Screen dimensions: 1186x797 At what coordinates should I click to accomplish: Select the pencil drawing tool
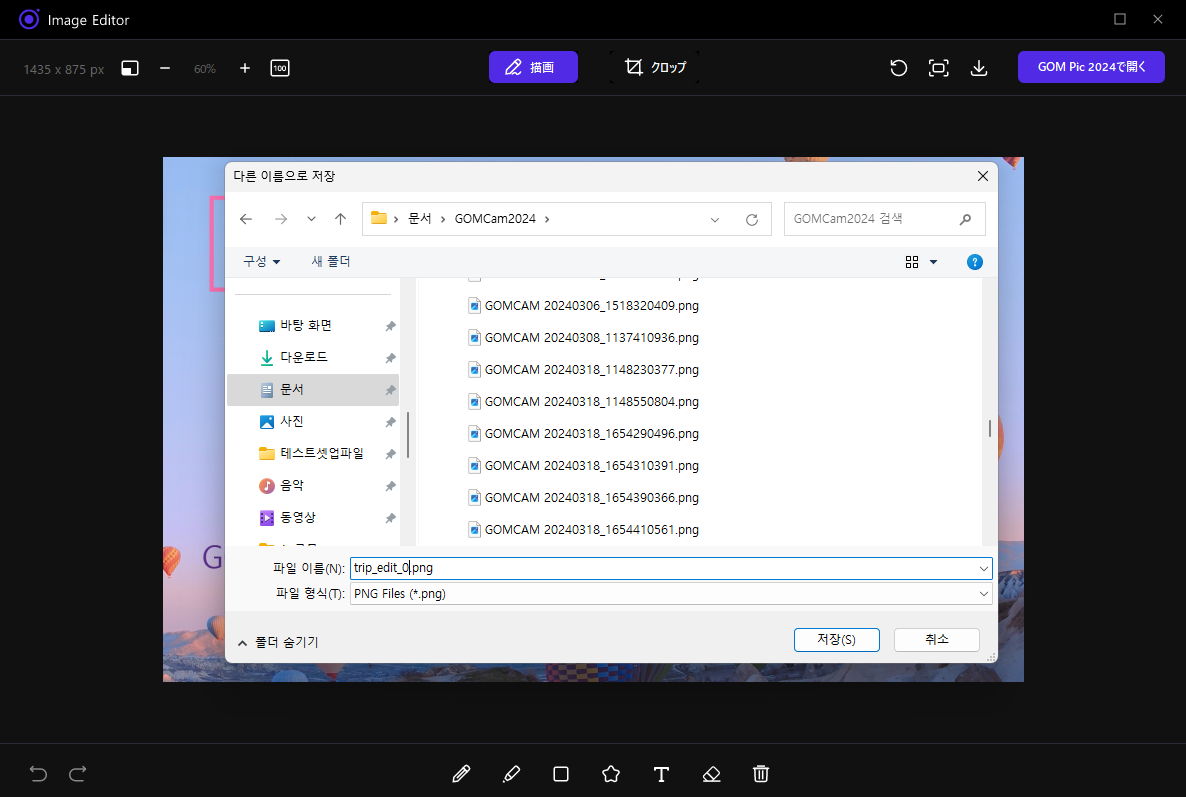[461, 774]
